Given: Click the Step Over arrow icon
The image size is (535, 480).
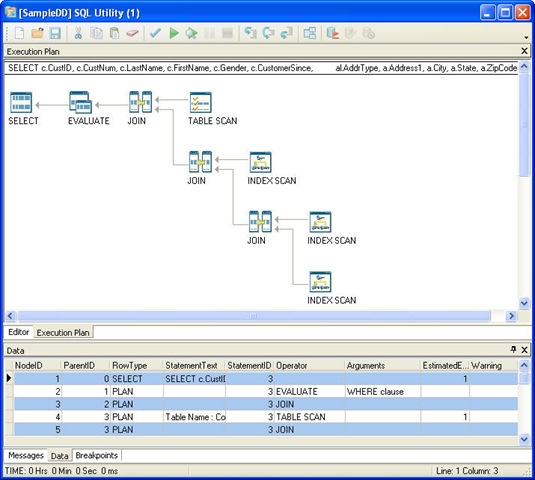Looking at the screenshot, I should pyautogui.click(x=269, y=33).
